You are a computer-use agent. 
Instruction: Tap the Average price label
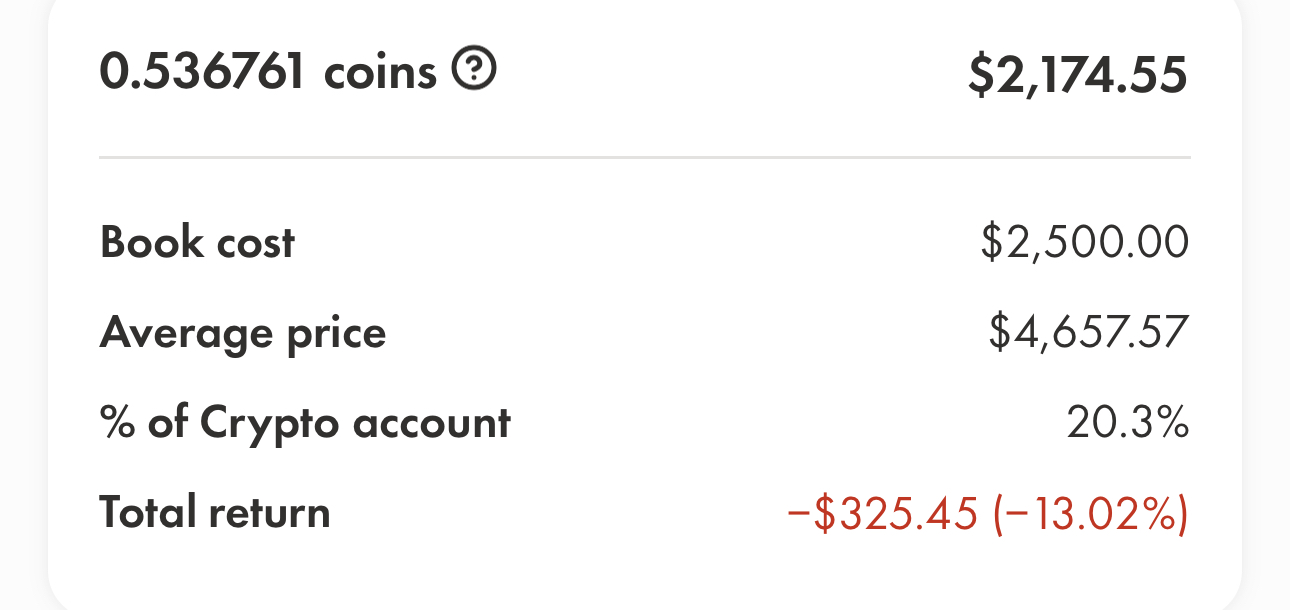(243, 333)
